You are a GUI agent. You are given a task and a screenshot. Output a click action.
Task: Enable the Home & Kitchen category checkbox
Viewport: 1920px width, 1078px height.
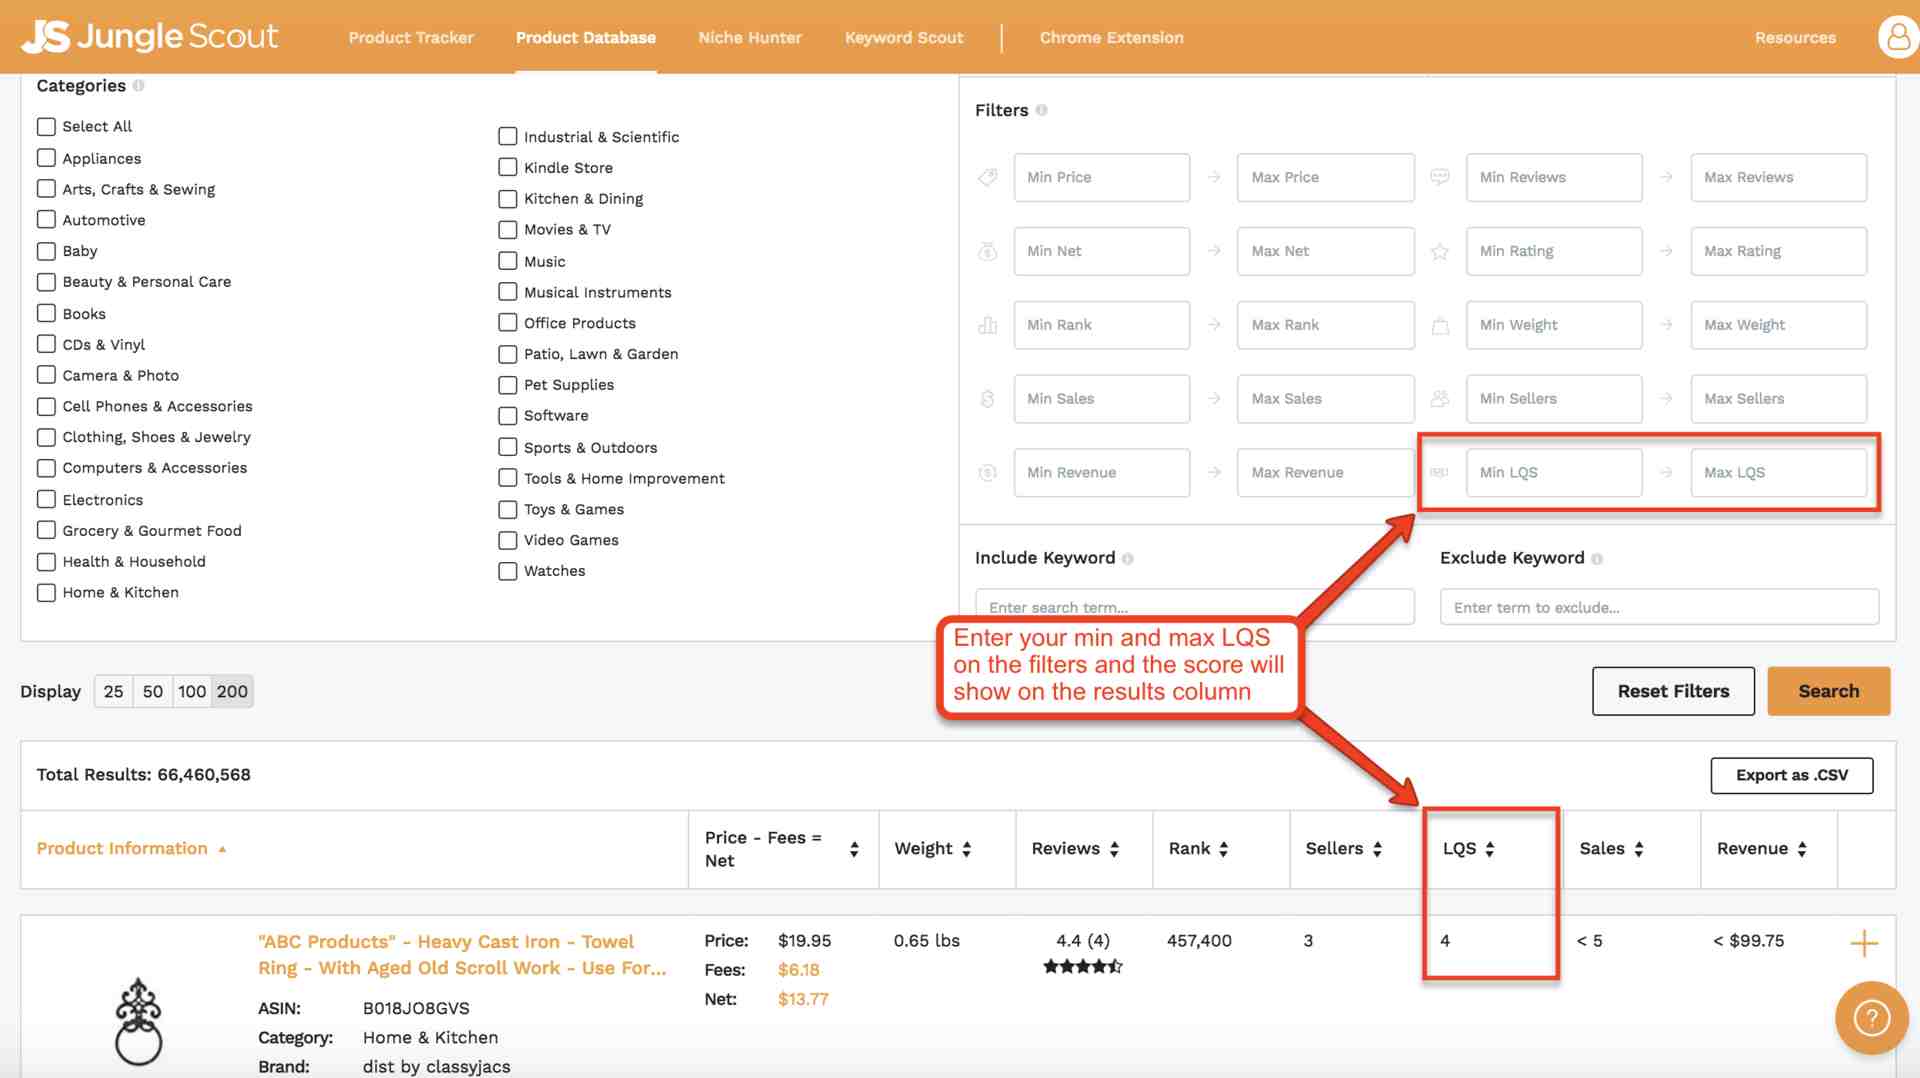click(x=46, y=593)
